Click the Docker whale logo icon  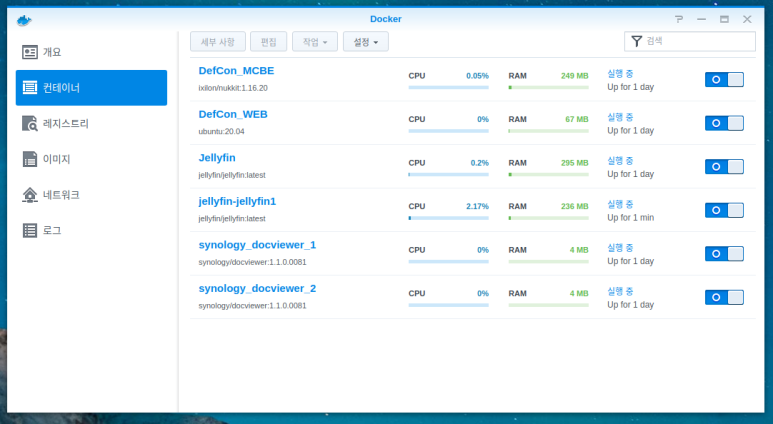click(x=24, y=20)
